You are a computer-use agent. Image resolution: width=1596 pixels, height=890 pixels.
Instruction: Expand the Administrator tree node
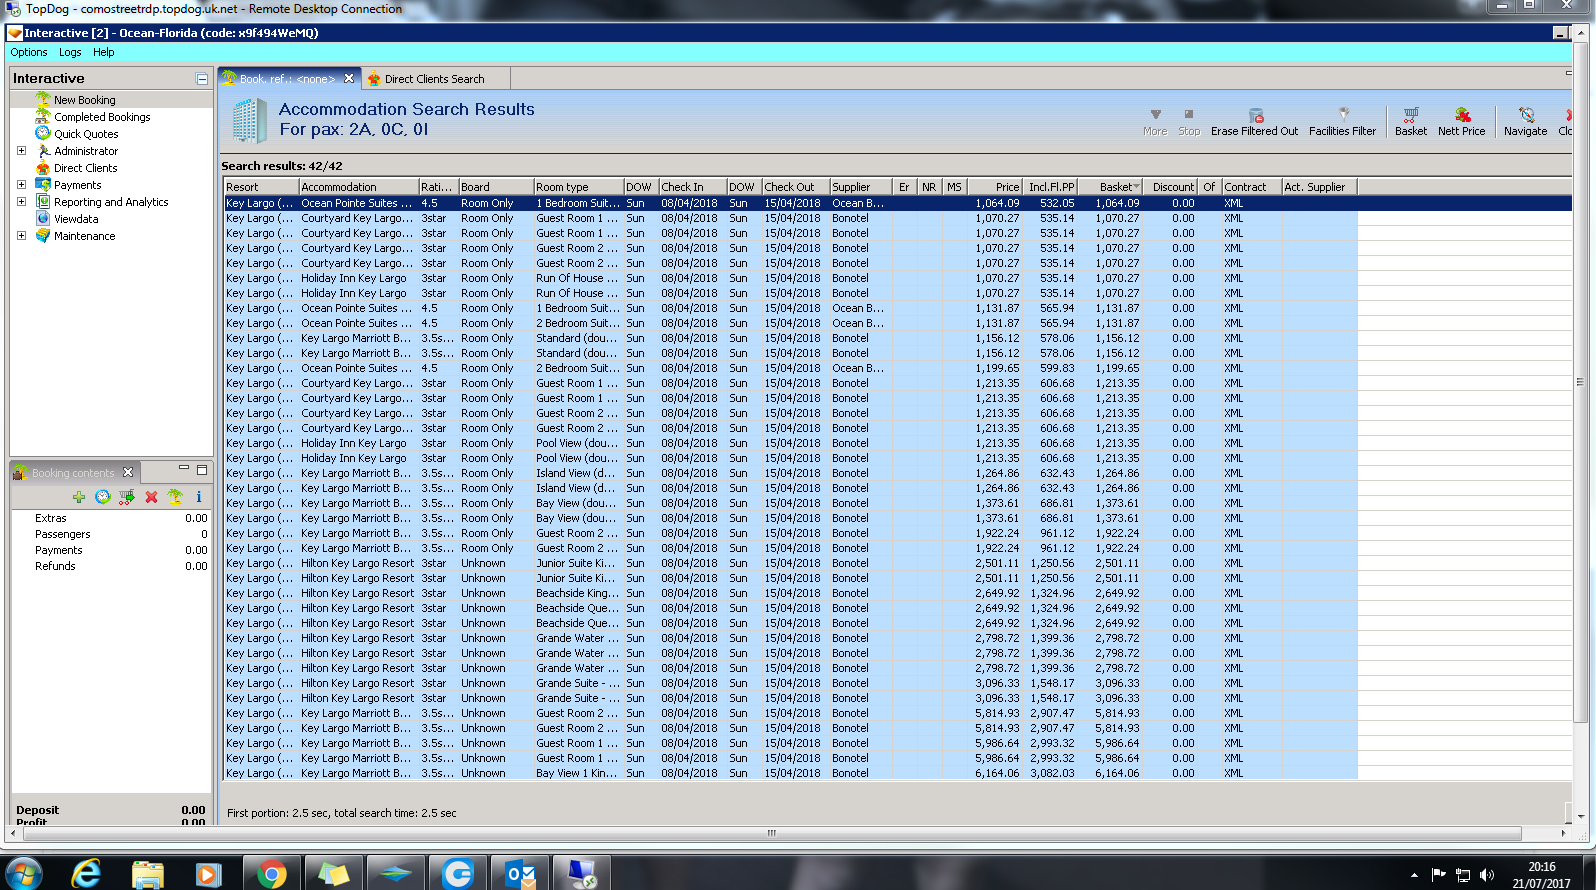pyautogui.click(x=21, y=151)
